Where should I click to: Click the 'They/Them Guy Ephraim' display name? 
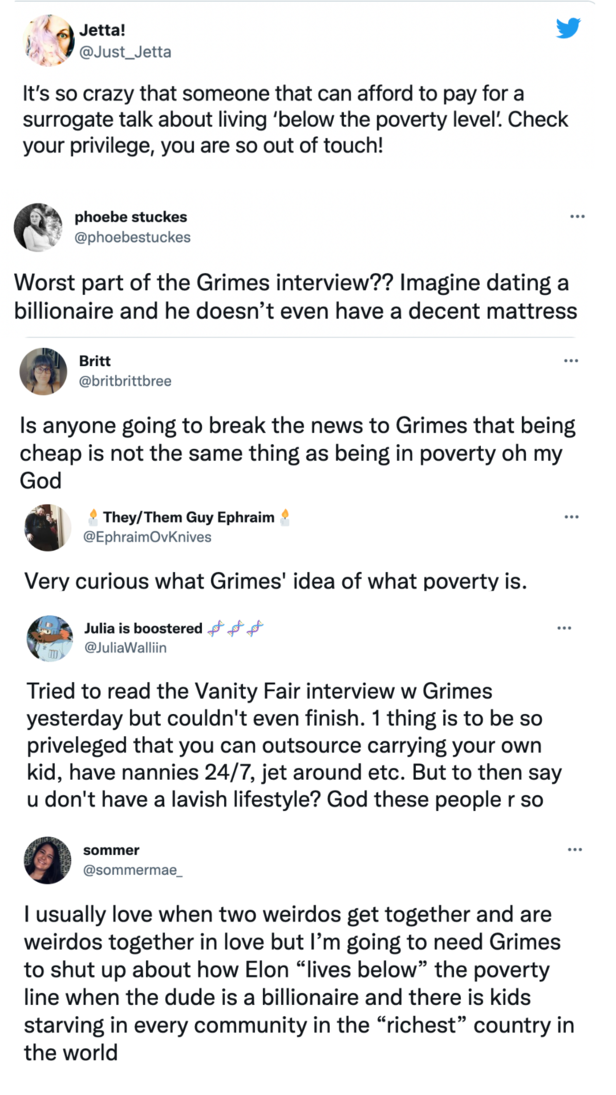[x=189, y=517]
